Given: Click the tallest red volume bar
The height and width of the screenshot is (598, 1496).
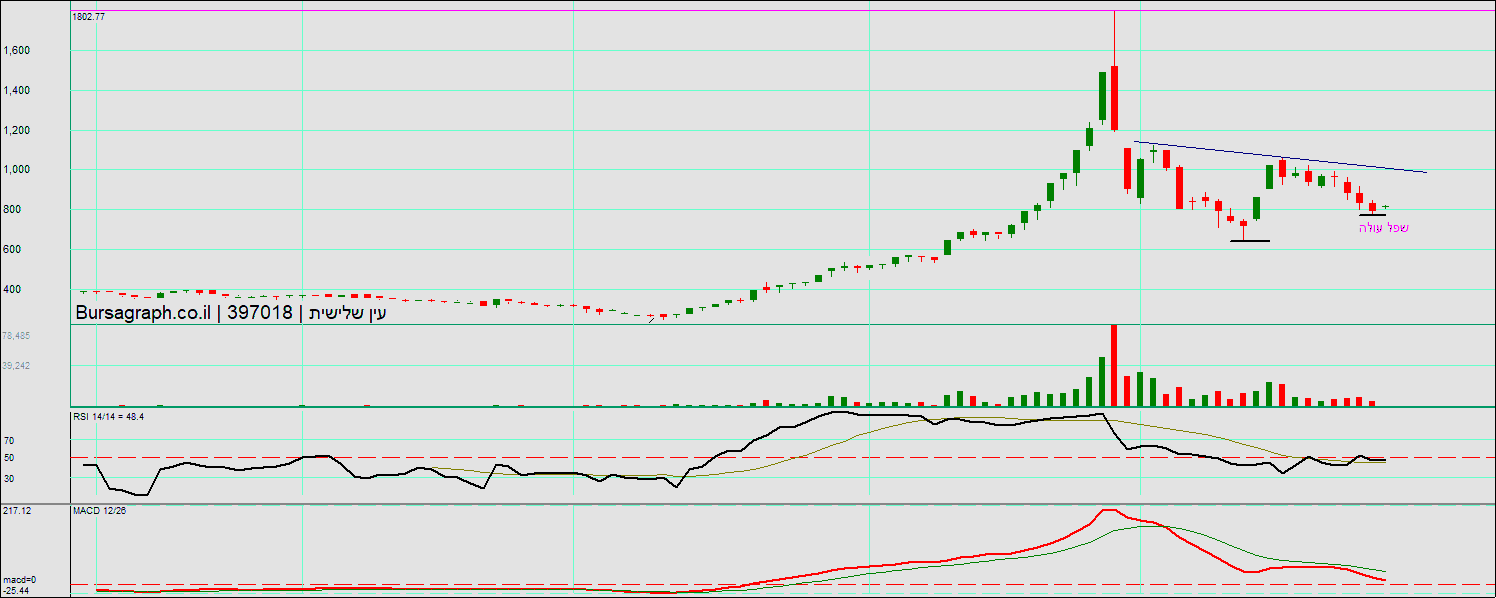Looking at the screenshot, I should [x=1114, y=365].
